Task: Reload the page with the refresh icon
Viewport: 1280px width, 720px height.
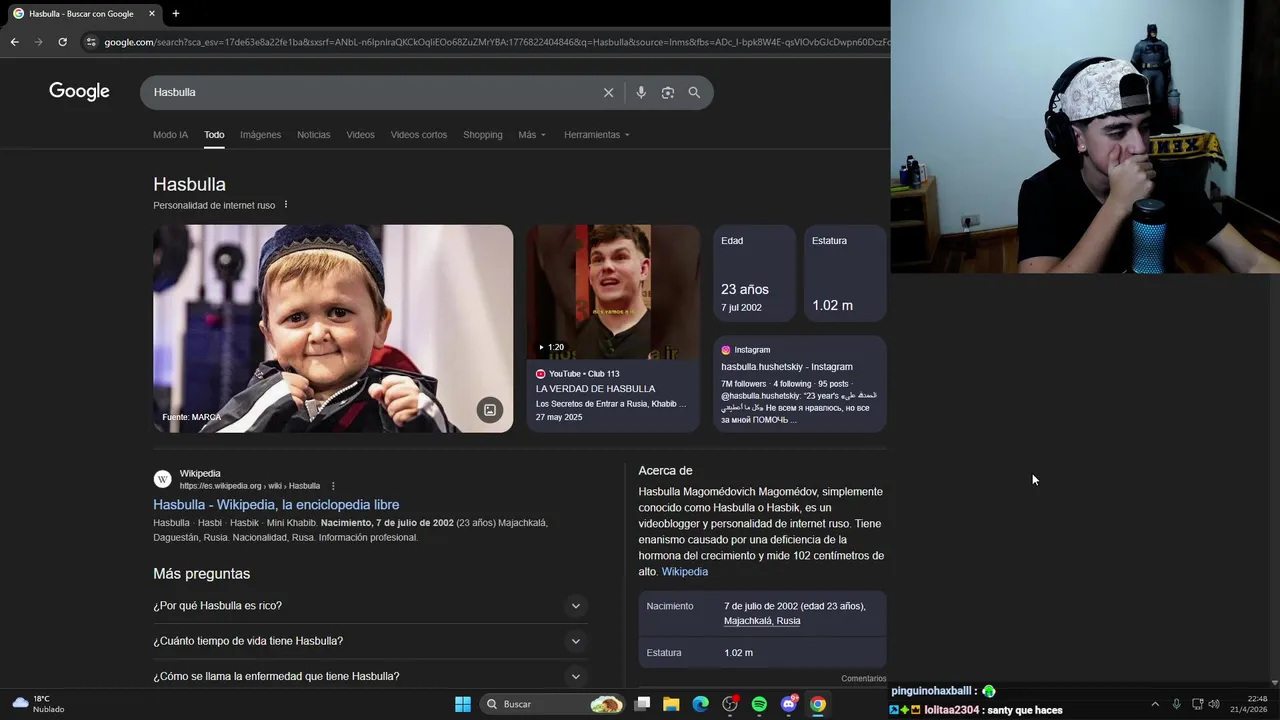Action: click(x=62, y=42)
